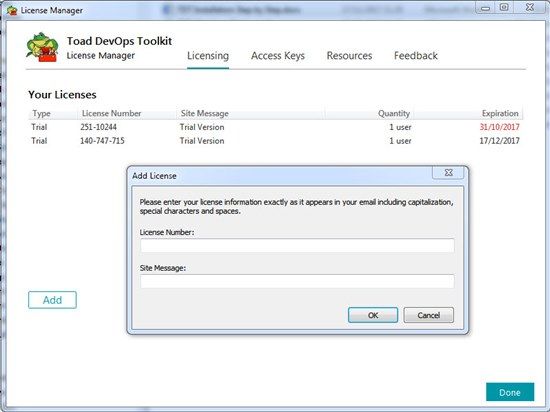Screen dimensions: 550x412
Task: Maximize the License Manager window
Action: point(504,8)
